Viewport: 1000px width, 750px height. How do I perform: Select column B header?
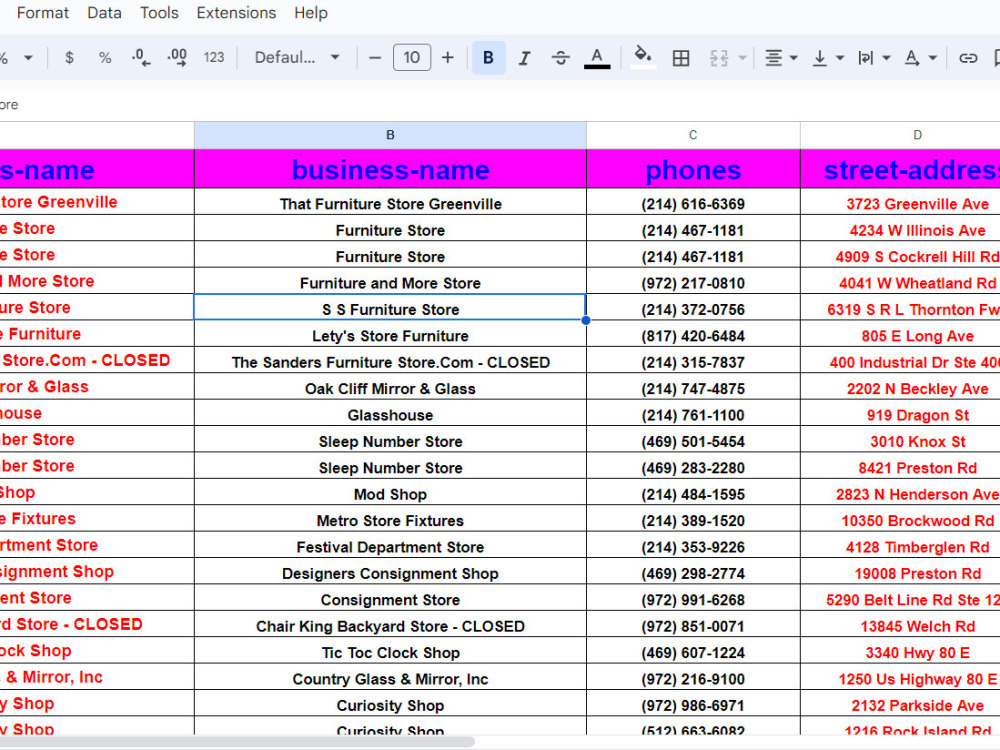(x=390, y=135)
